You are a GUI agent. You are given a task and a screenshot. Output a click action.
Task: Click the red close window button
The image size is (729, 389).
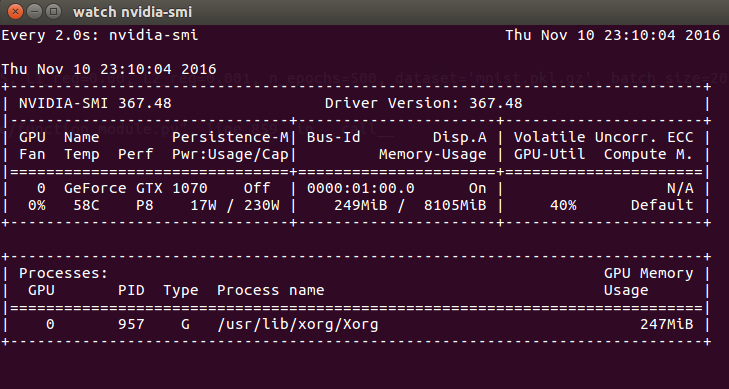coord(15,12)
